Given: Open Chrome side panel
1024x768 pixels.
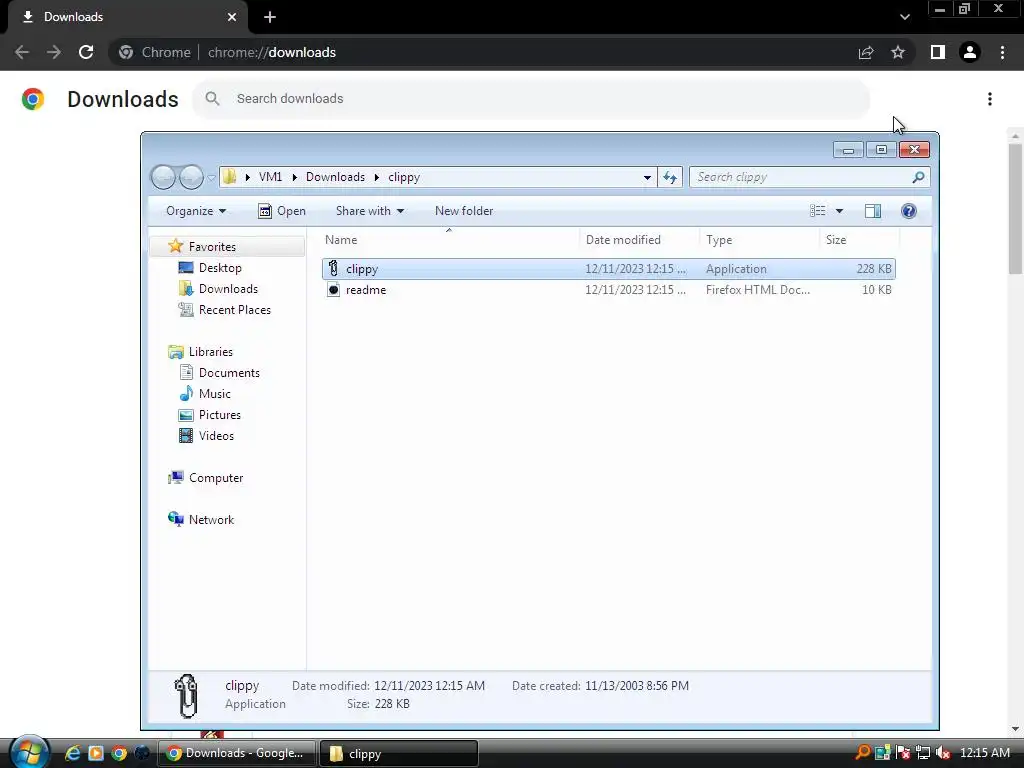Looking at the screenshot, I should click(x=938, y=52).
